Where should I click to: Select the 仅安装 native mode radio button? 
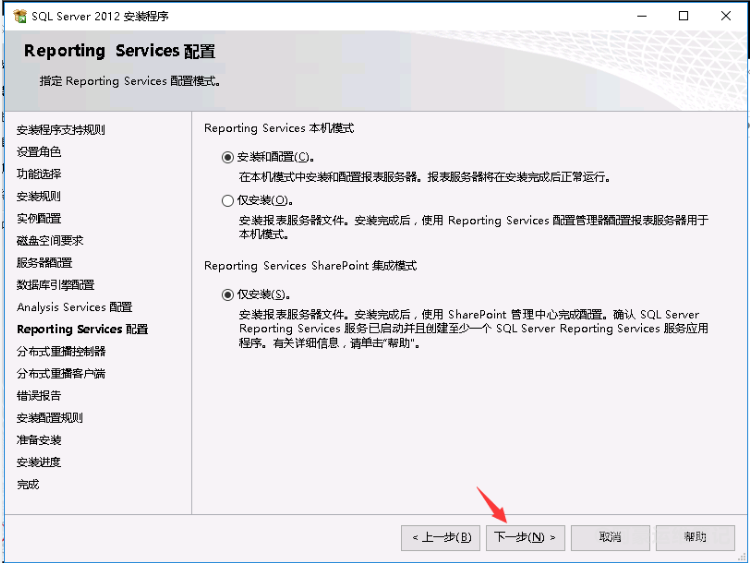(x=228, y=201)
